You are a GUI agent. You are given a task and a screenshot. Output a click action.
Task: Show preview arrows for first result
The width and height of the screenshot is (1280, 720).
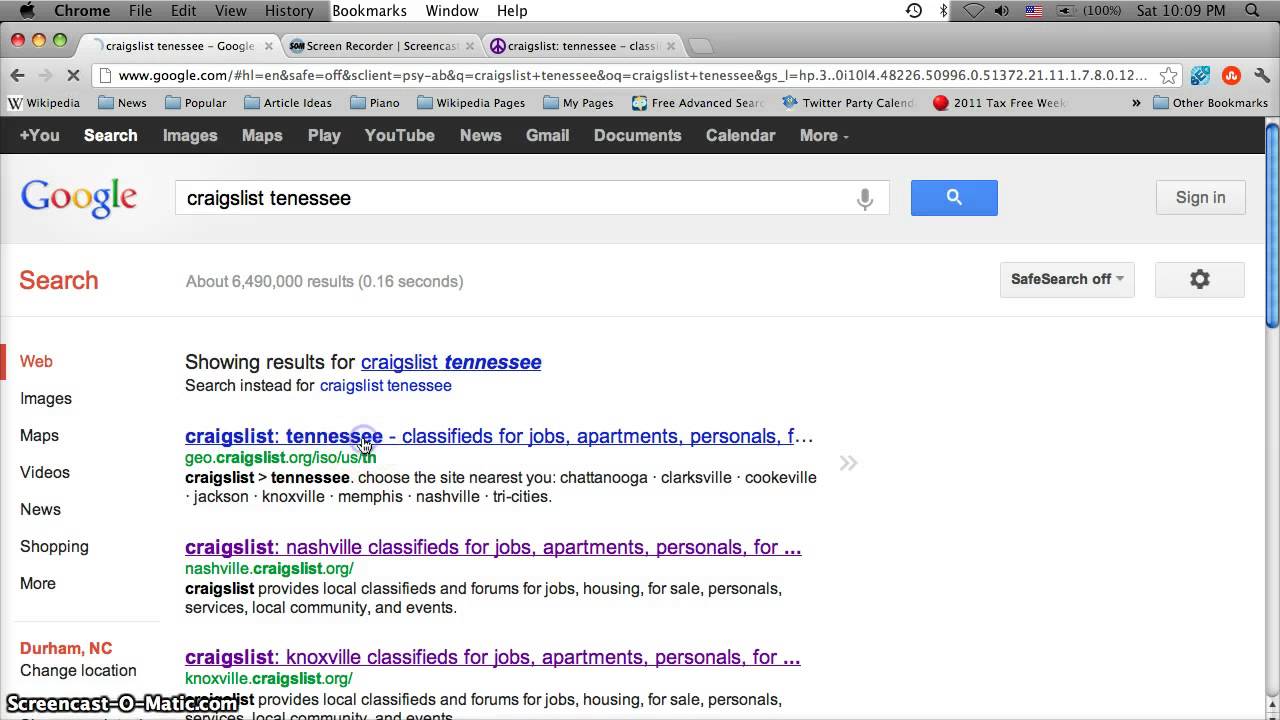tap(848, 463)
